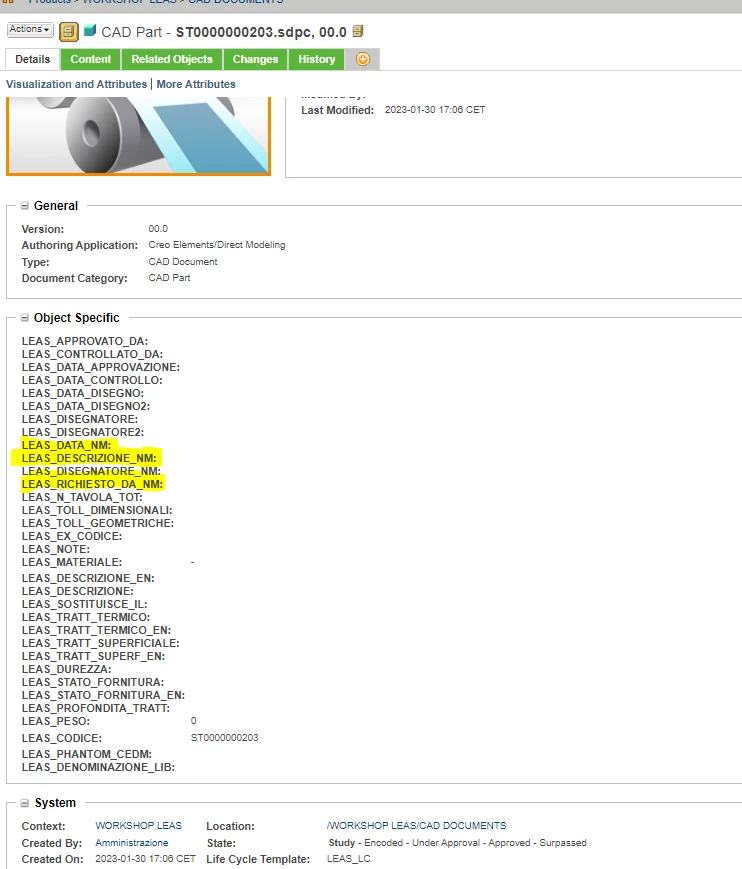
Task: Click the LEAS_DESCRIZIONE_NM attribute label
Action: 89,458
